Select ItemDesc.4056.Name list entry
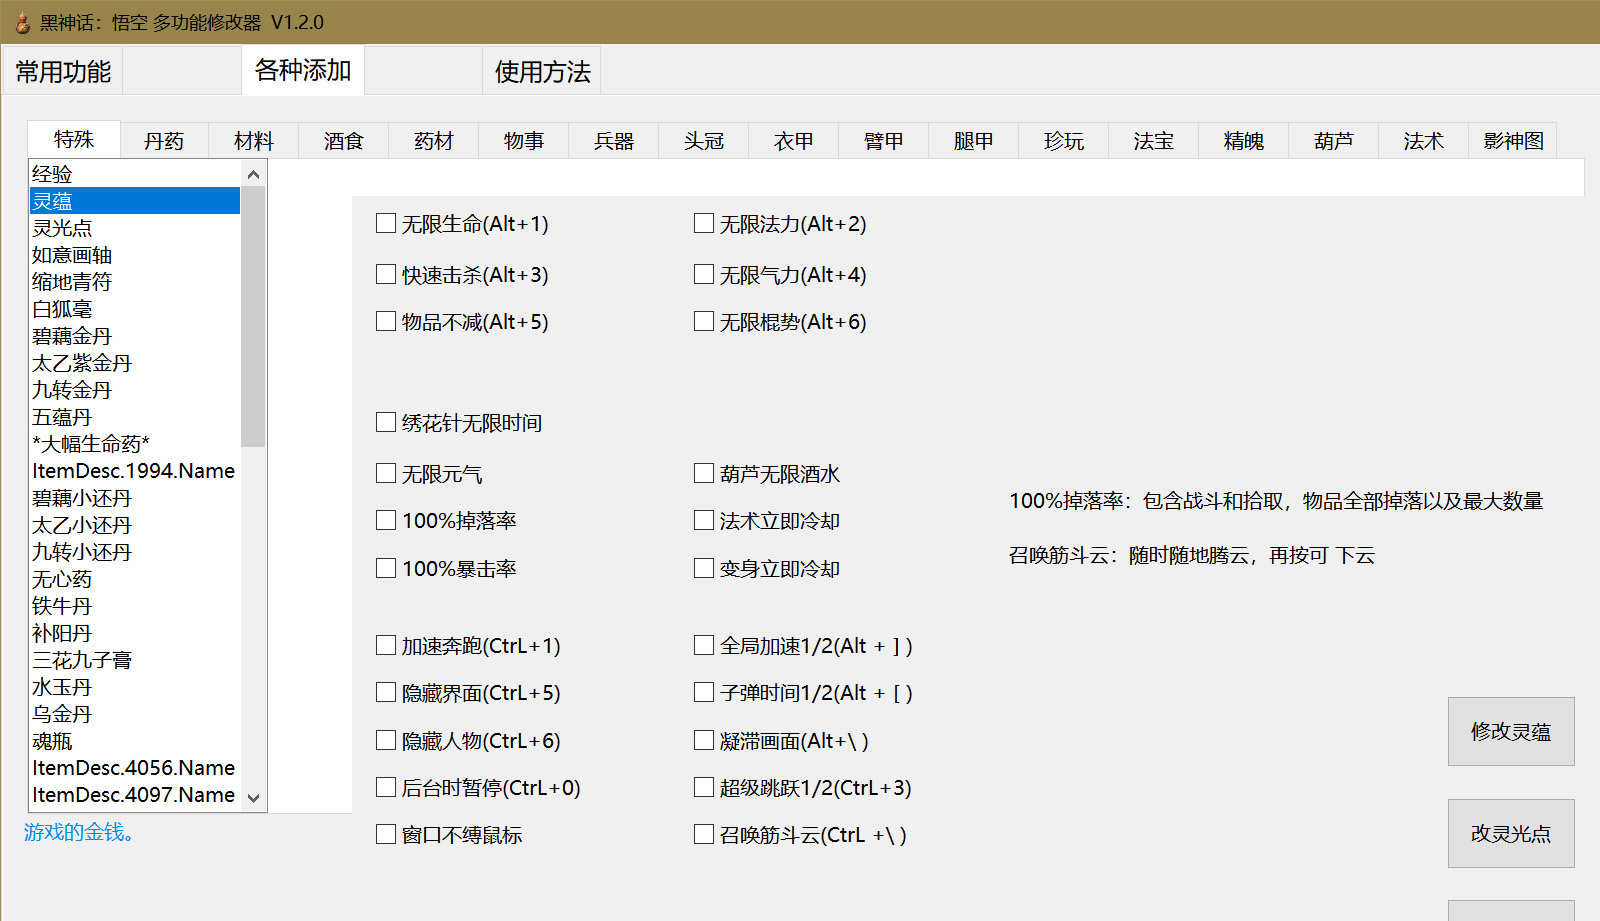 pos(135,768)
